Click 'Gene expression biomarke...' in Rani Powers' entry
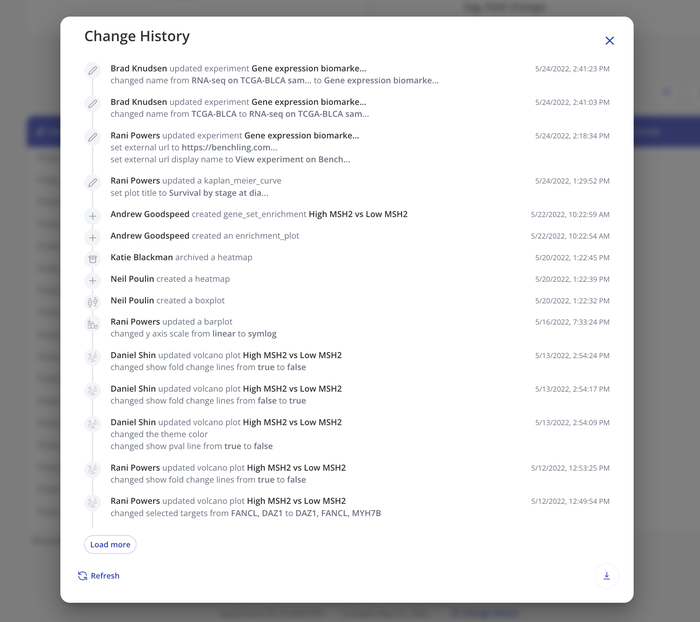 click(x=301, y=135)
